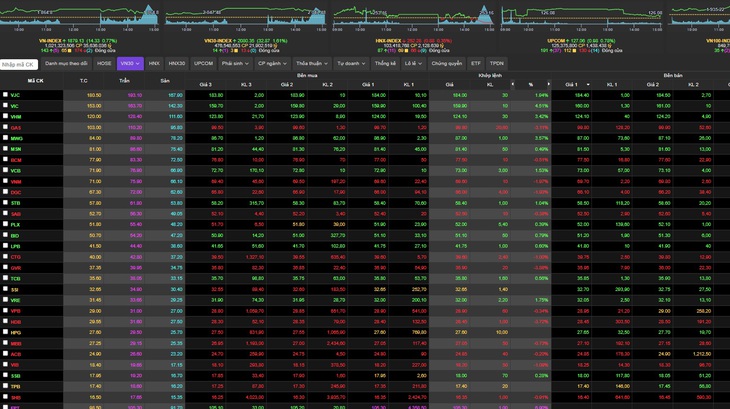Switch to Danh mục theo dõi tab

tap(66, 63)
